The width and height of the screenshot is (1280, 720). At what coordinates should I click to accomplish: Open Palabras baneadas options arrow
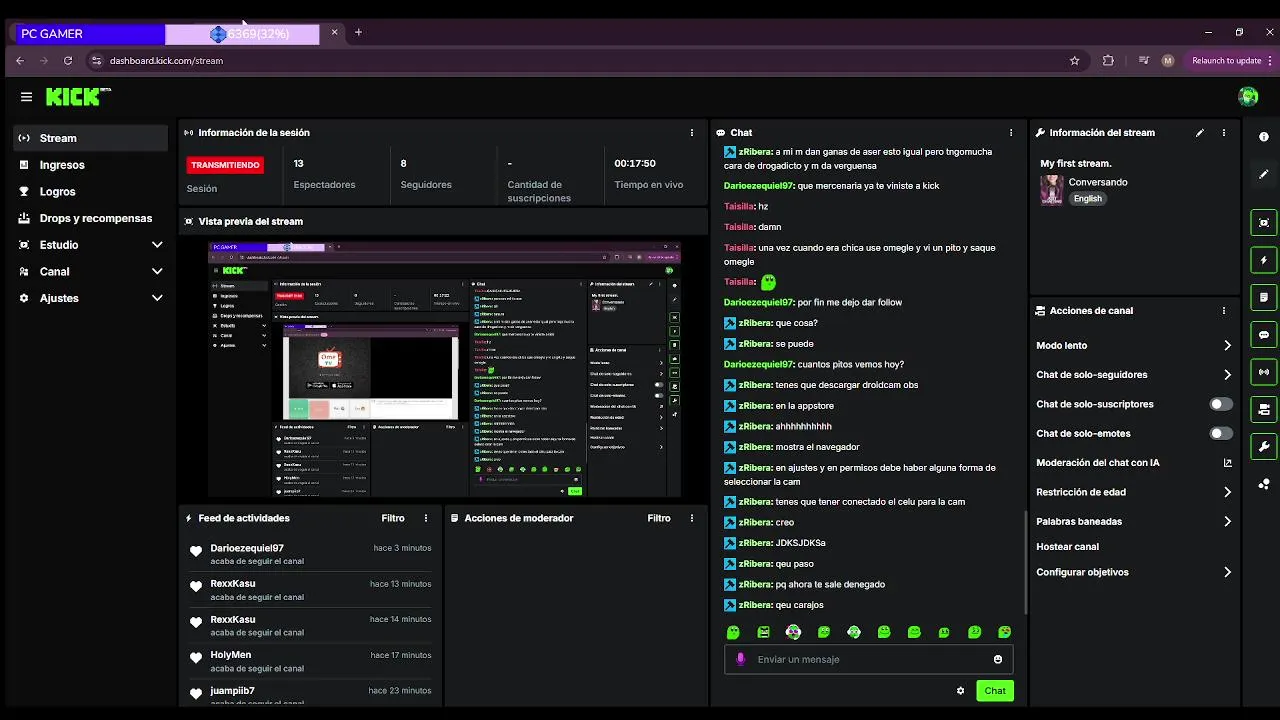[1228, 522]
